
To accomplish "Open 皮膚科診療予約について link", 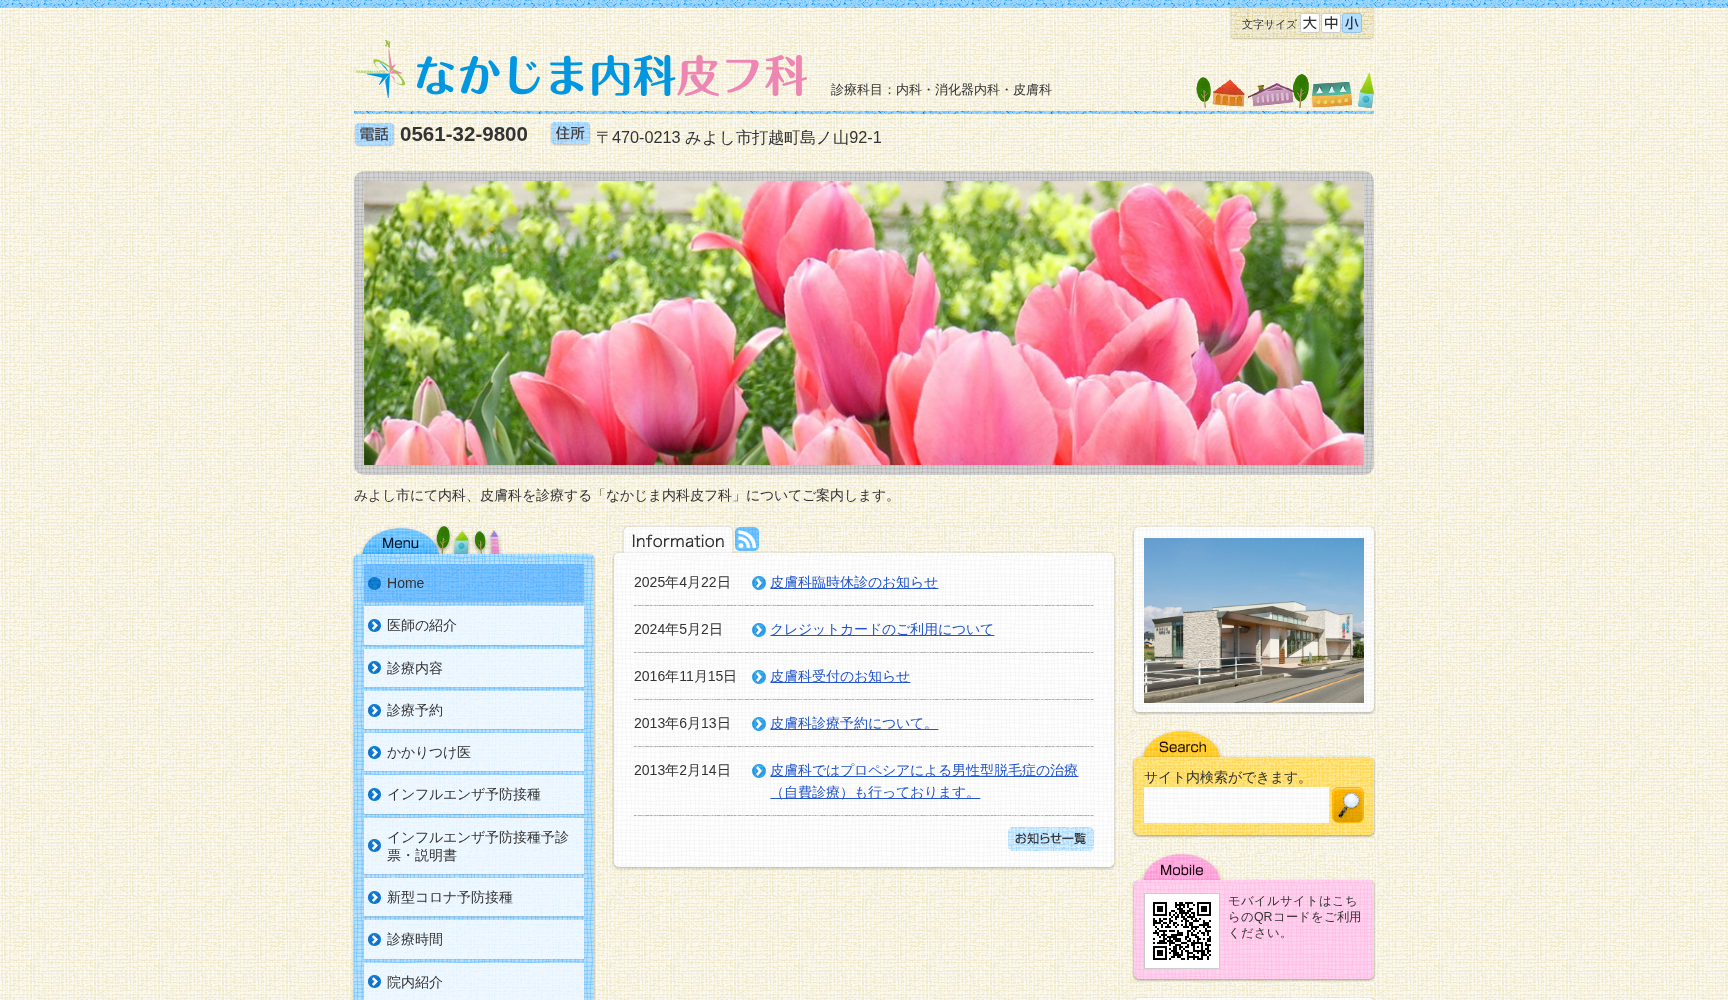I will click(854, 723).
